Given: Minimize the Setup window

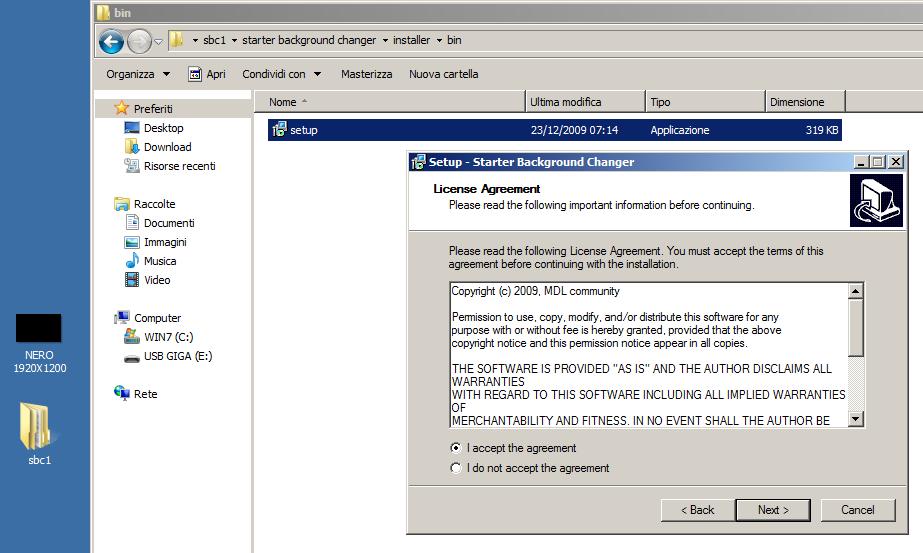Looking at the screenshot, I should [861, 162].
